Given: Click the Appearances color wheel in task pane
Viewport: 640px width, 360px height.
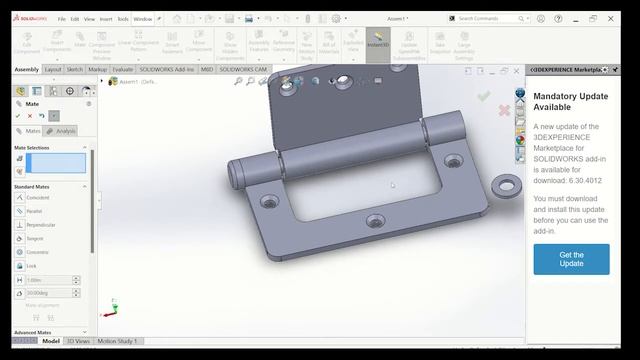Looking at the screenshot, I should 520,140.
